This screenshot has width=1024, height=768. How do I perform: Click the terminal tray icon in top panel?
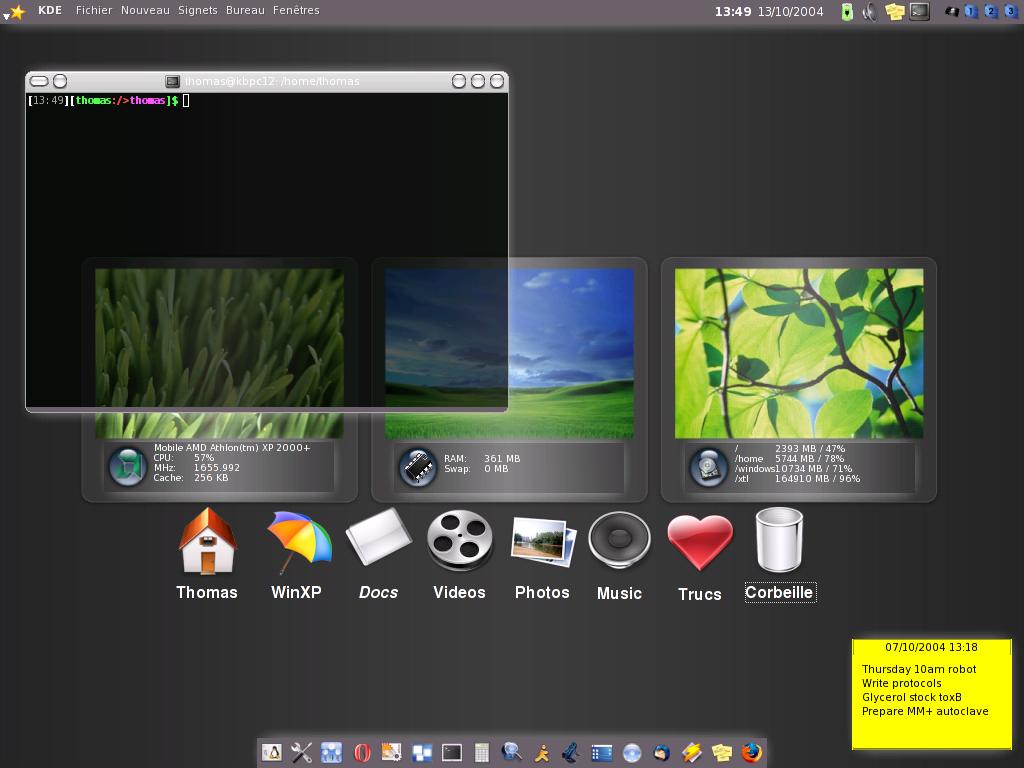tap(920, 11)
